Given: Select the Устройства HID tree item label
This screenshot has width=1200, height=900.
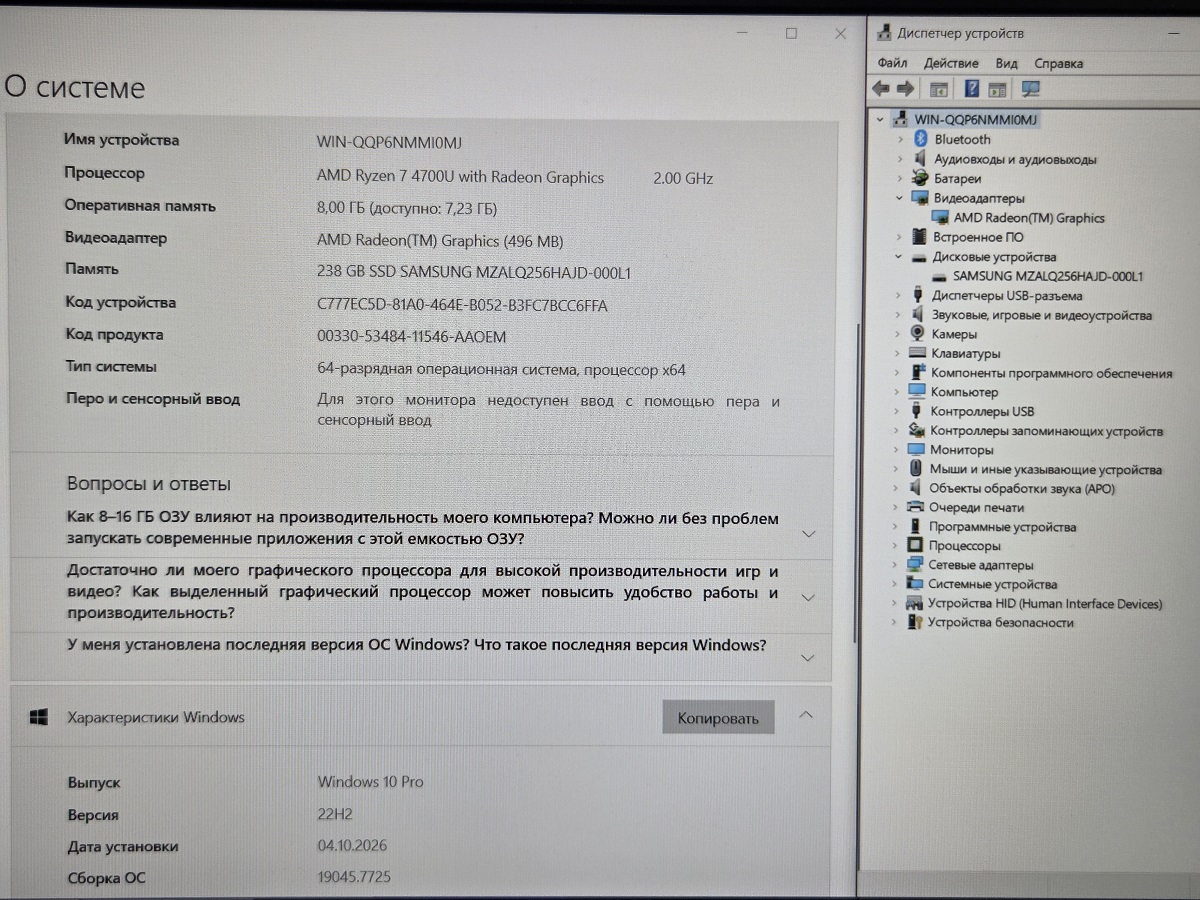Looking at the screenshot, I should pyautogui.click(x=1045, y=604).
